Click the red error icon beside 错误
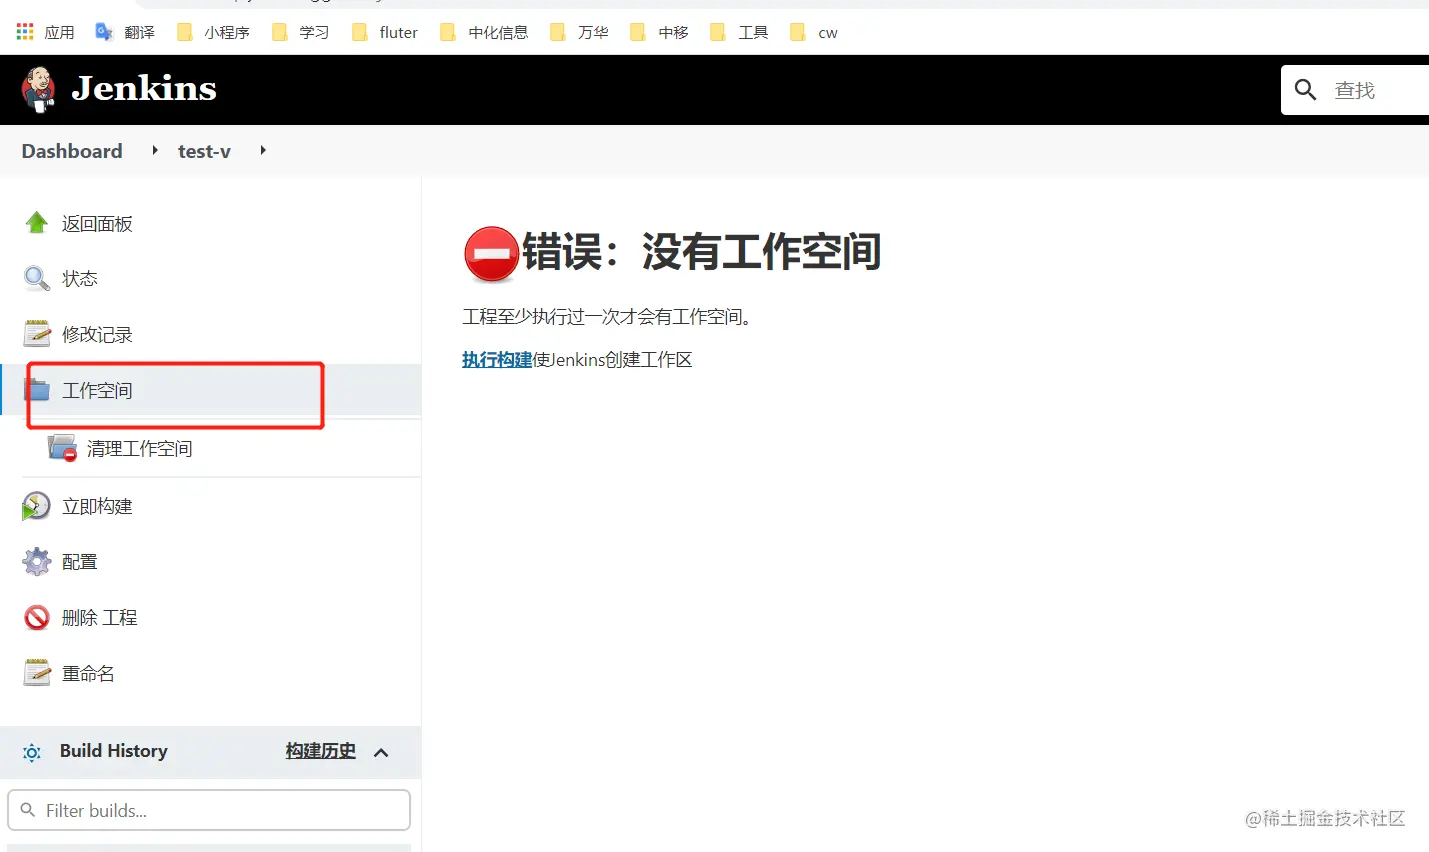The image size is (1429, 852). tap(491, 253)
